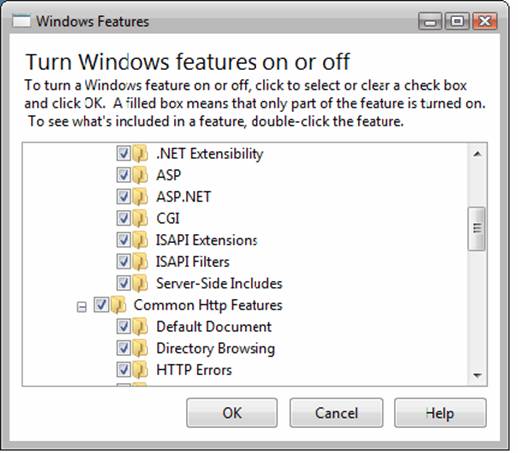This screenshot has width=518, height=453.
Task: Collapse the Common Http Features tree node
Action: (82, 307)
